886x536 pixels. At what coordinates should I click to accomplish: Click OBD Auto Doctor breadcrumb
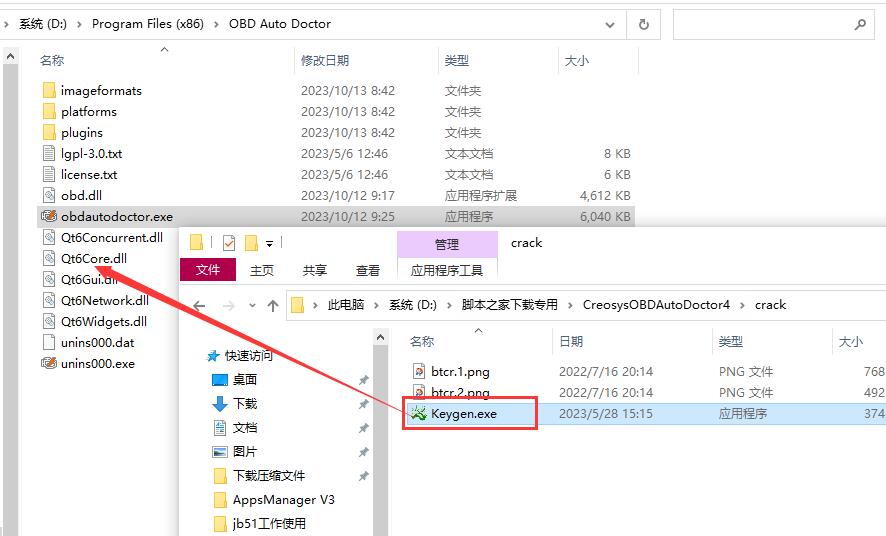[280, 24]
